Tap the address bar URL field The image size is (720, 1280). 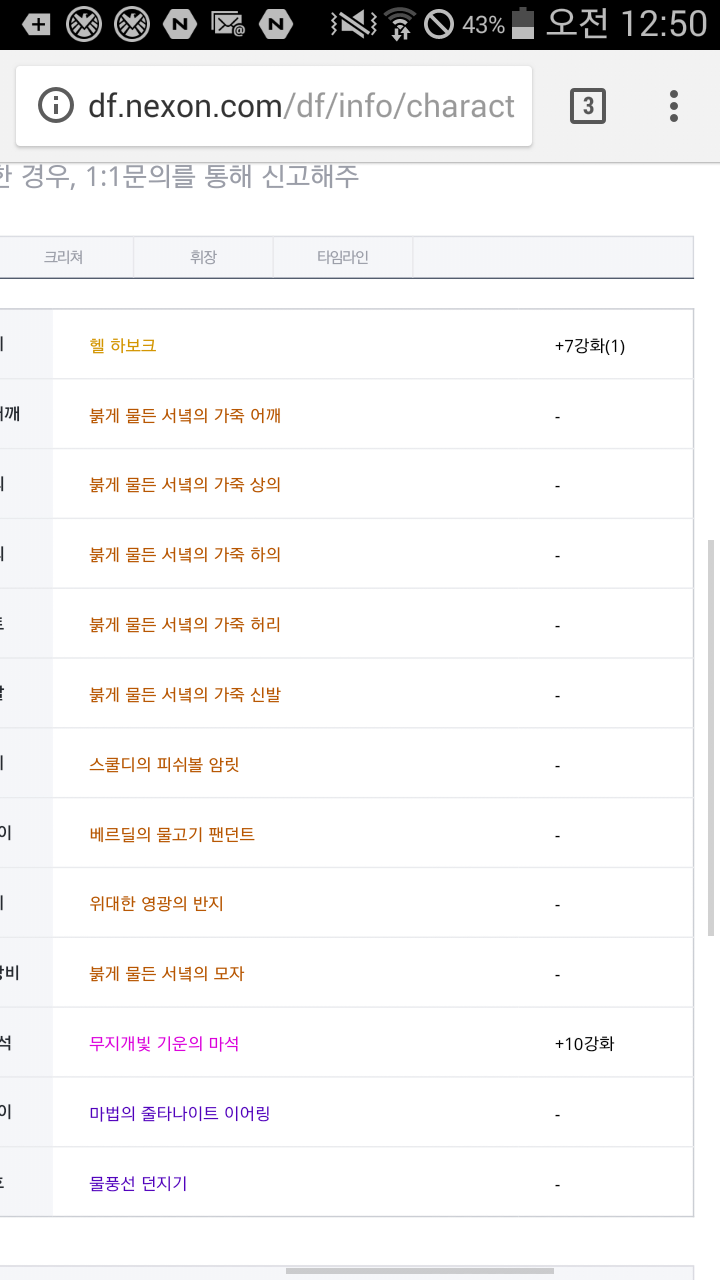(300, 105)
